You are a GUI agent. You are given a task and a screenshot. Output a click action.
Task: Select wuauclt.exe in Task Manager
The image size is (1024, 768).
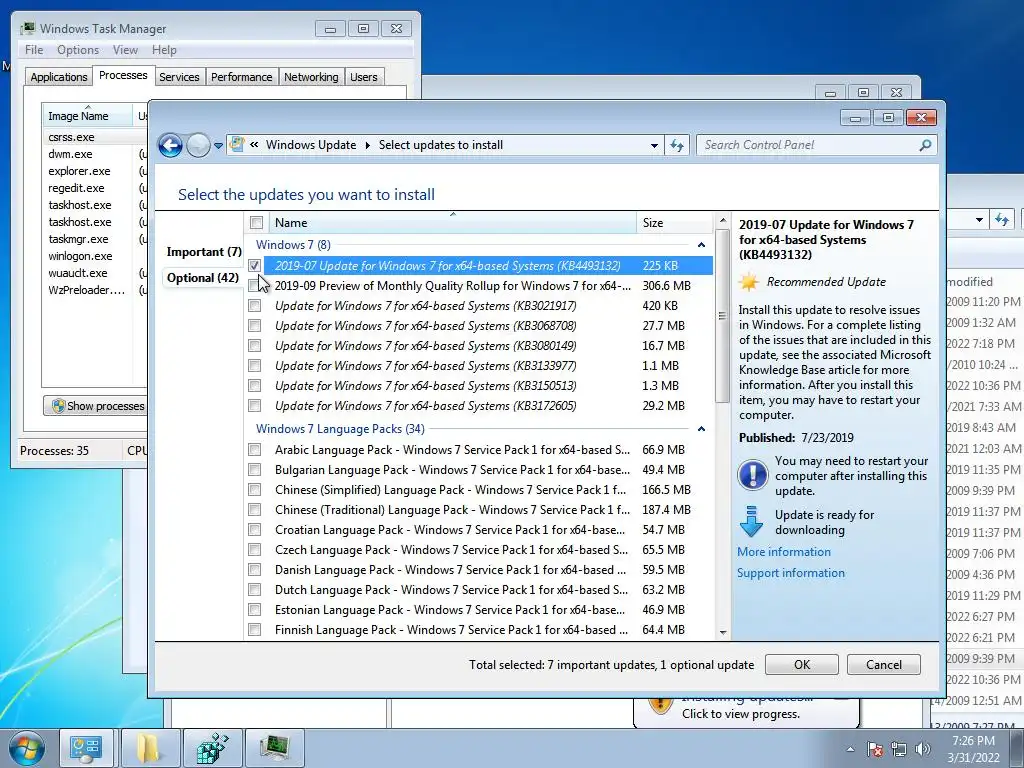(x=78, y=273)
